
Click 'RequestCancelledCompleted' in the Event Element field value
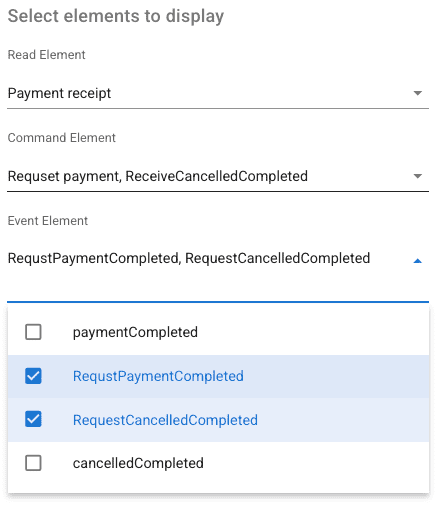pos(278,258)
